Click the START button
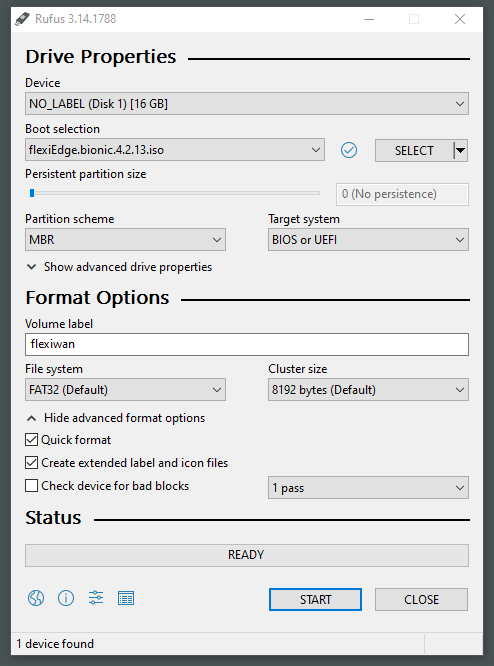Viewport: 494px width, 666px height. tap(315, 599)
